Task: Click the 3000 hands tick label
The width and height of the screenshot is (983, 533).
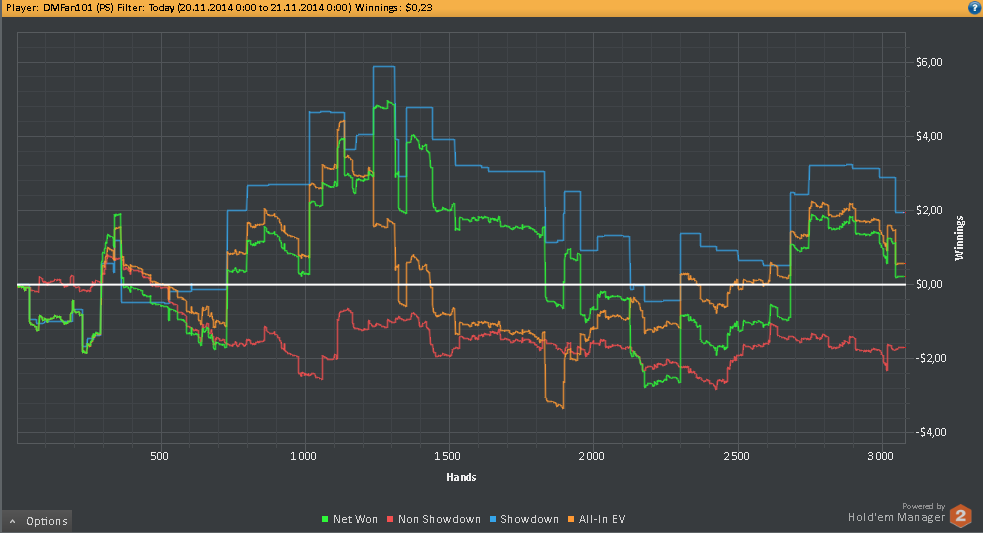Action: (x=880, y=456)
